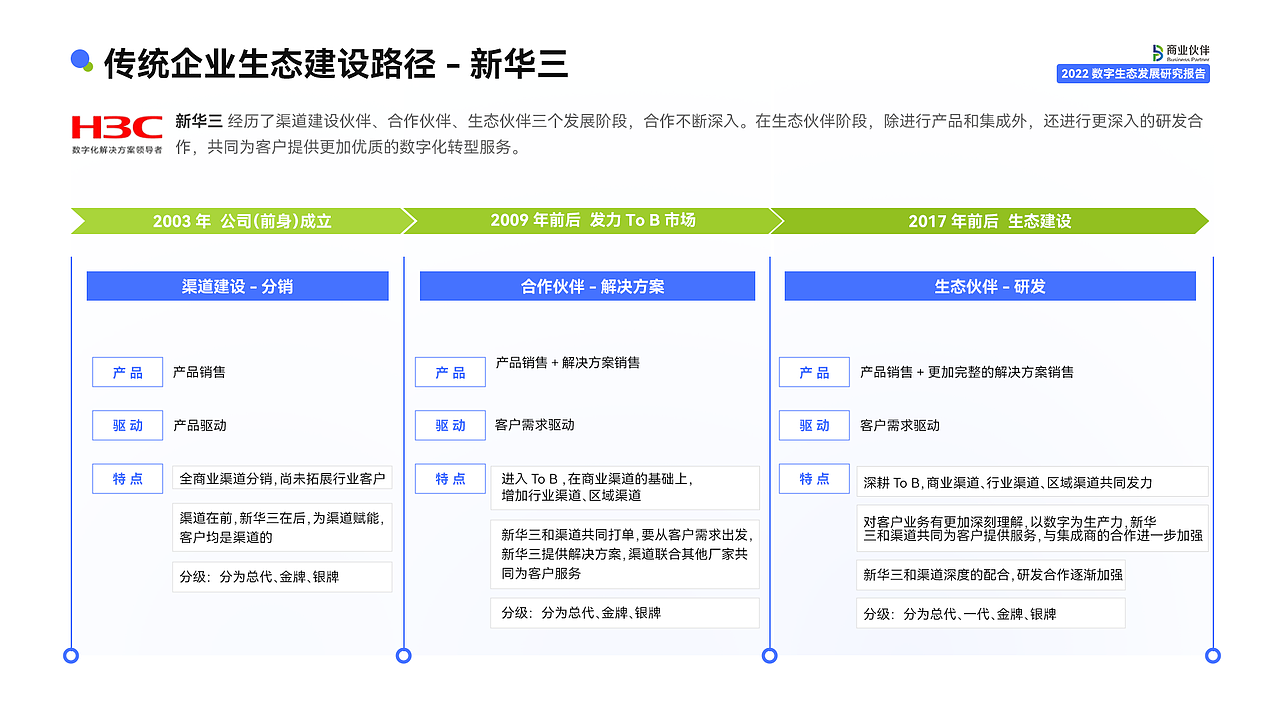This screenshot has height=720, width=1280.
Task: Click the blue endpoint circle under the 2009 column
Action: click(404, 657)
